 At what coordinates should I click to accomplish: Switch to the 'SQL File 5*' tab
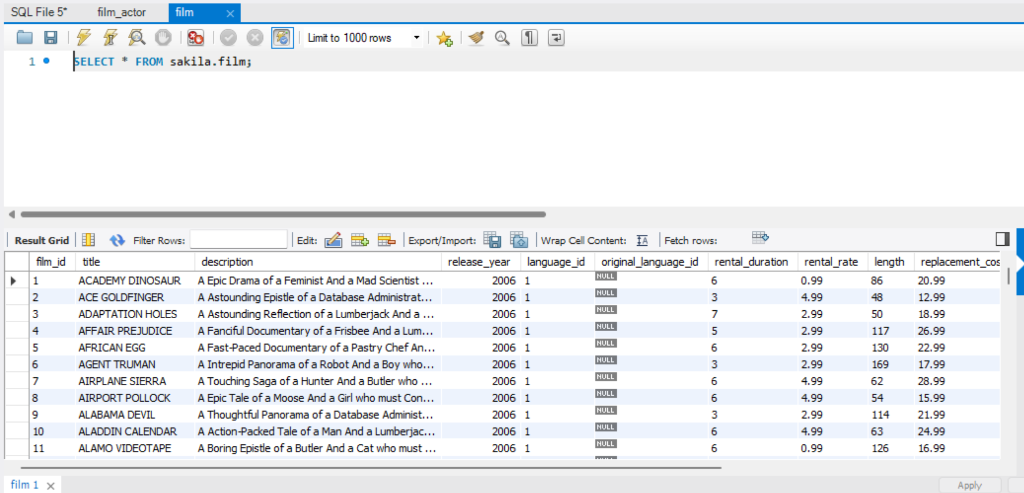39,12
